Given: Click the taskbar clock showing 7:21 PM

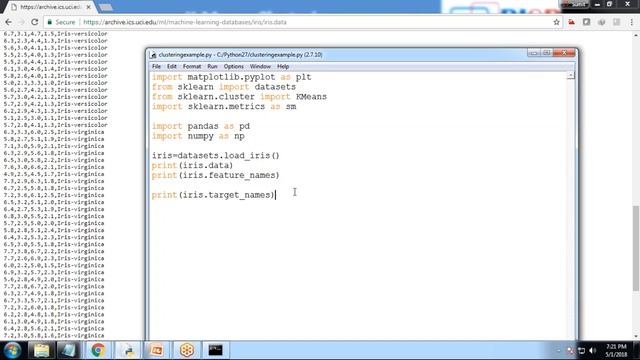Looking at the screenshot, I should point(616,351).
